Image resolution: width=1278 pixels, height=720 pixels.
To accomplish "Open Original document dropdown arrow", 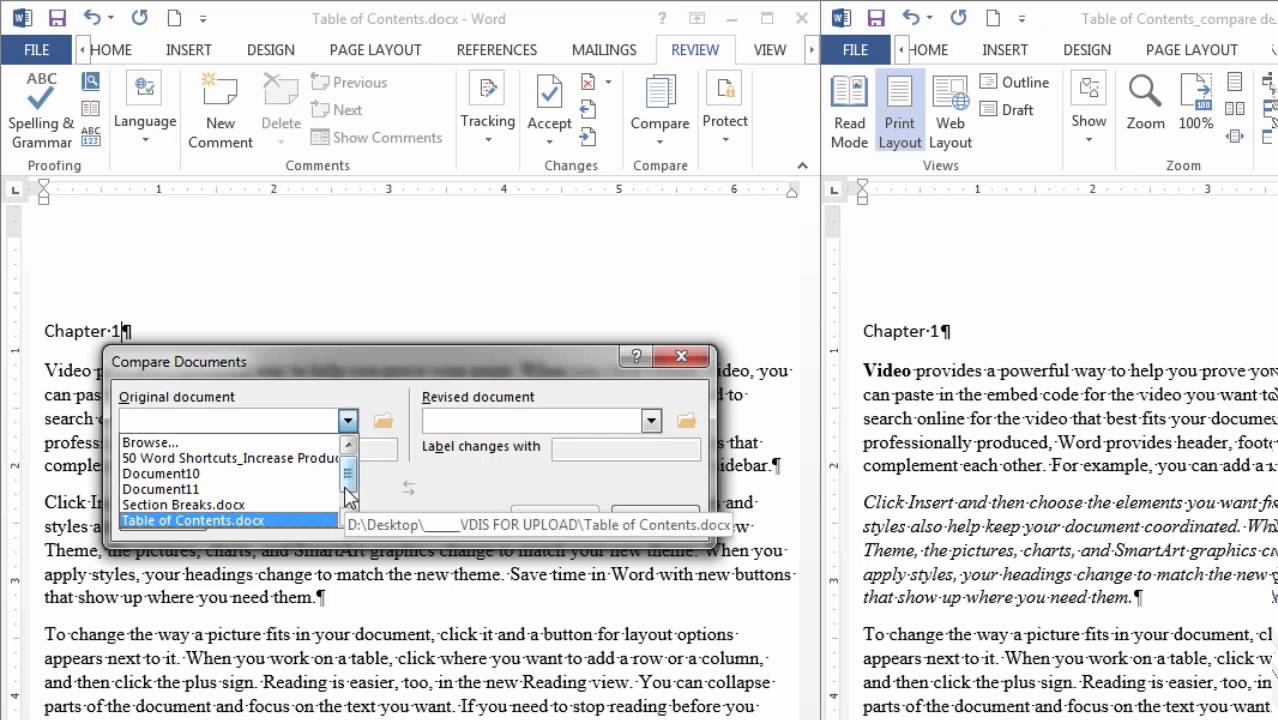I will point(347,421).
